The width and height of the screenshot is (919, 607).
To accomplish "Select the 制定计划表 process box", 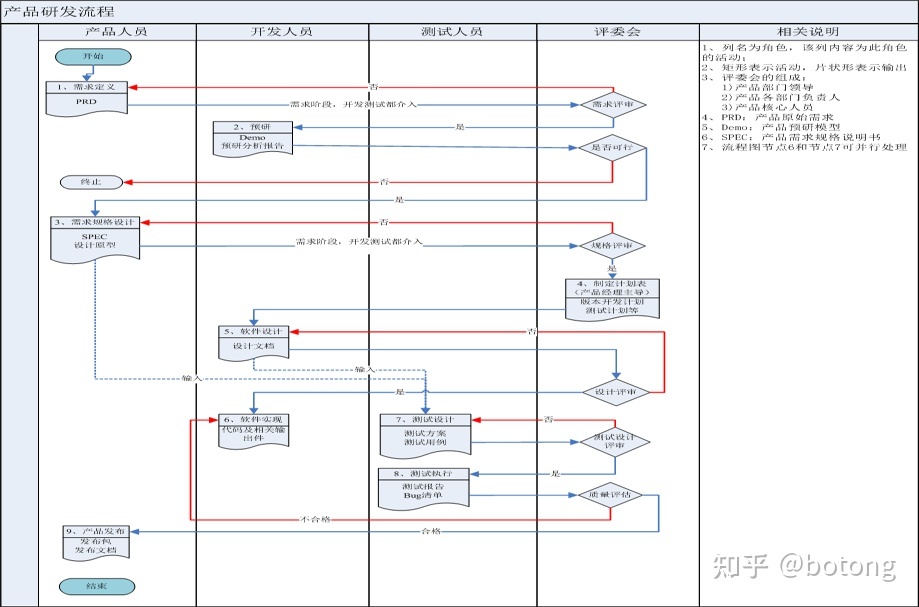I will pyautogui.click(x=613, y=298).
